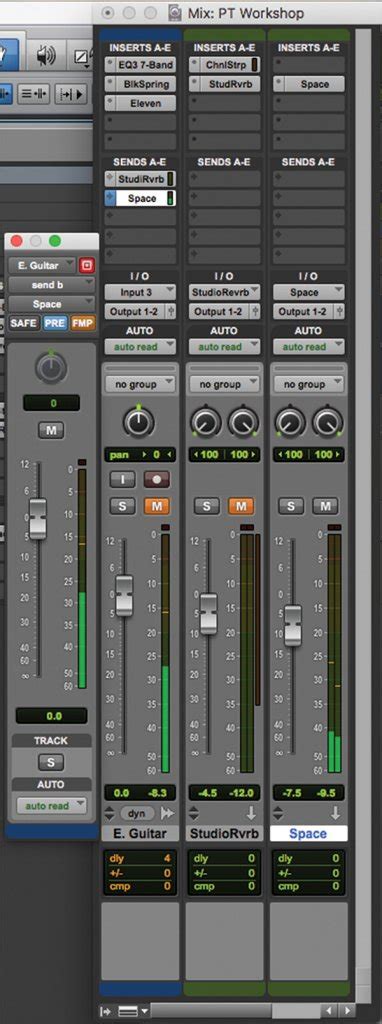This screenshot has height=1024, width=382.
Task: Toggle PRE fader send button
Action: pyautogui.click(x=55, y=323)
